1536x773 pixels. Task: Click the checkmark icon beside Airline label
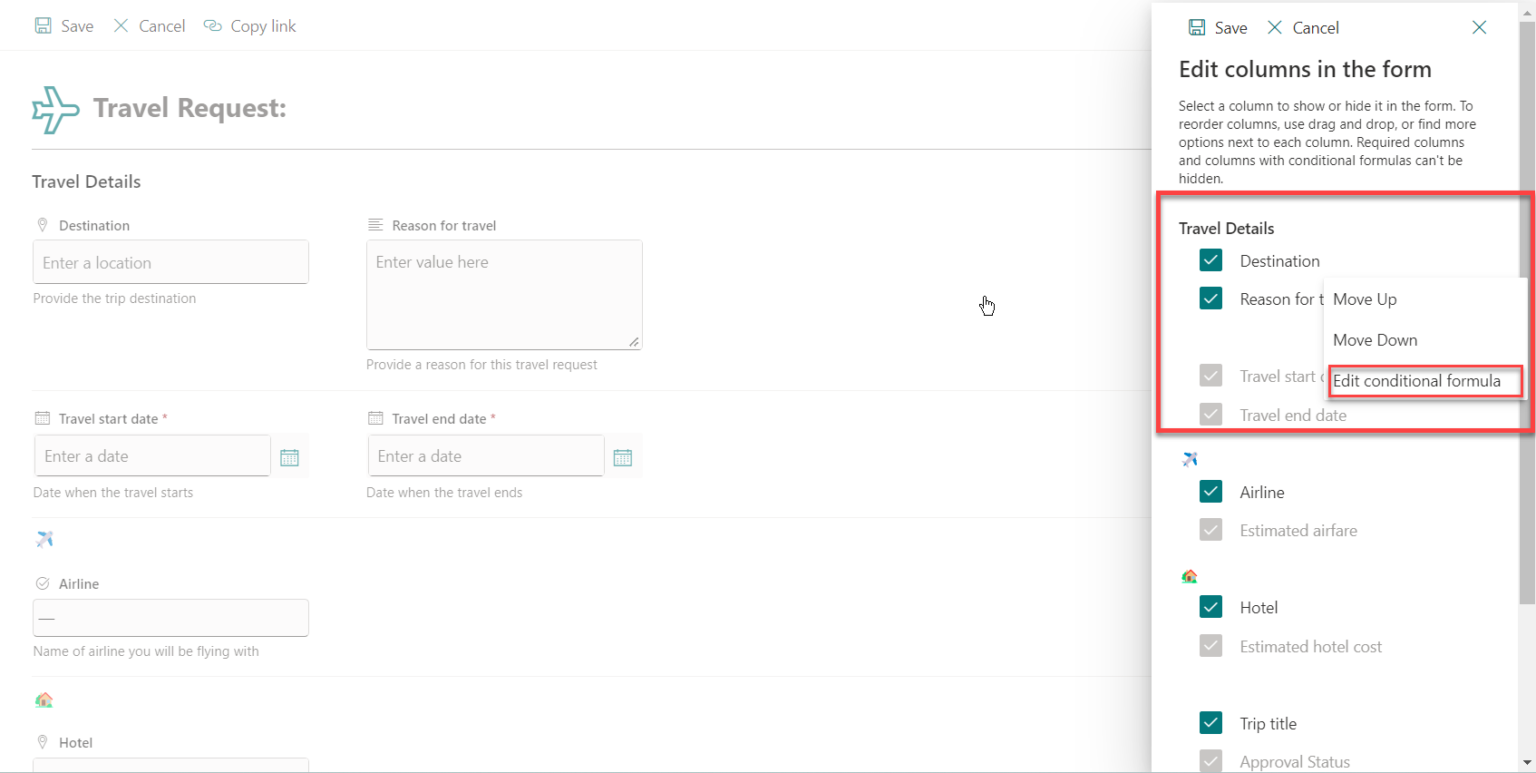pos(42,583)
